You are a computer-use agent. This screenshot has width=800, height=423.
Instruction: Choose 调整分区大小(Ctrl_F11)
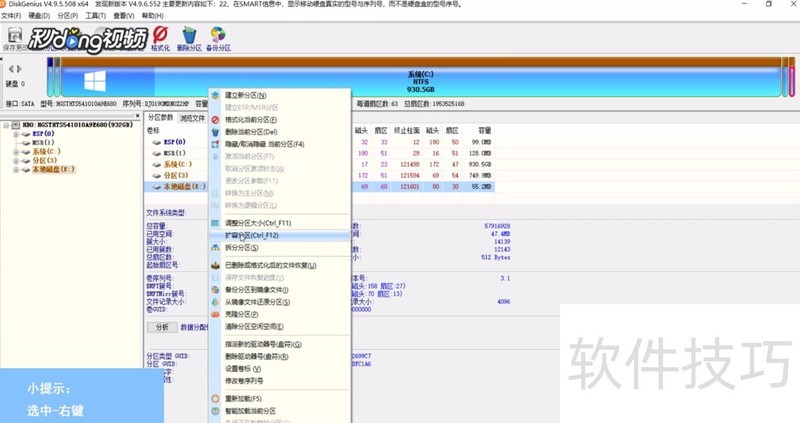280,223
